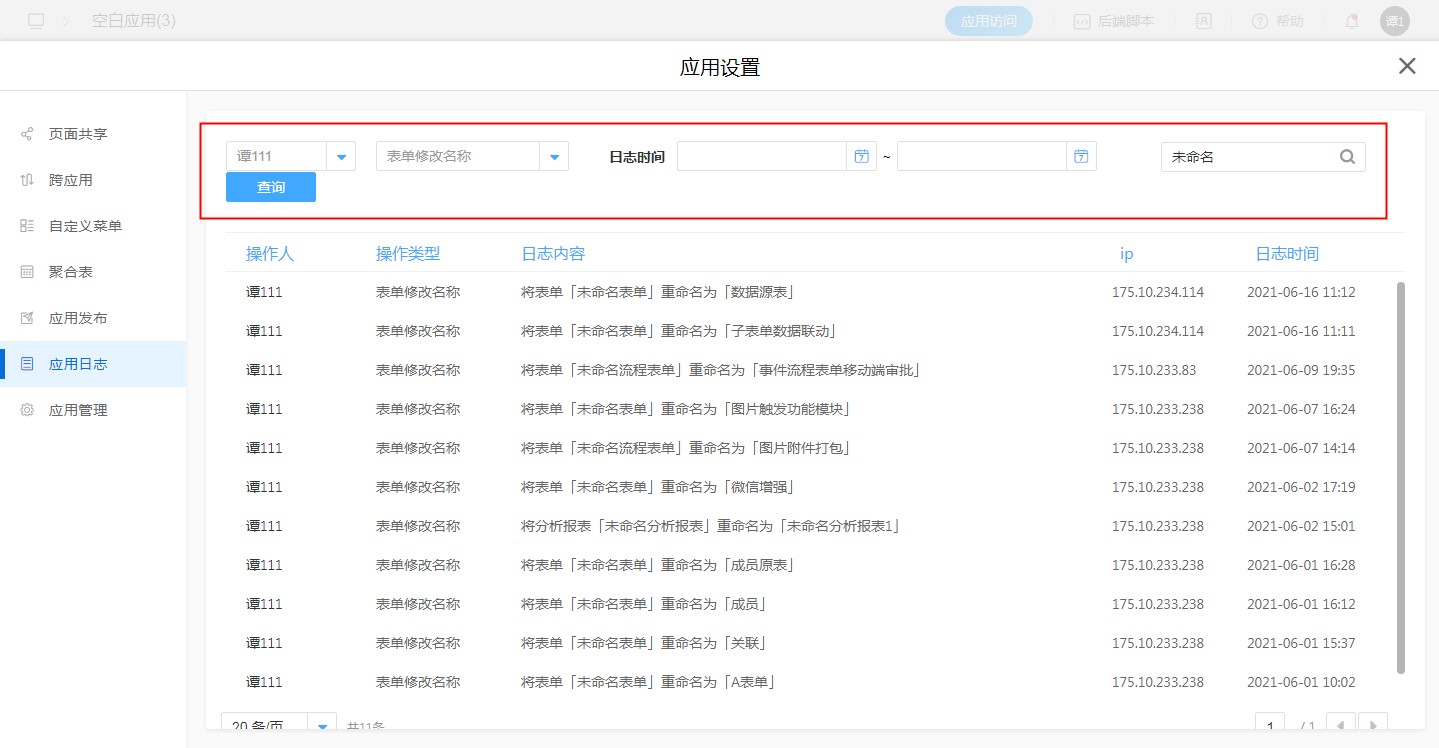Image resolution: width=1439 pixels, height=748 pixels.
Task: Click the 应用访问 button in header
Action: pyautogui.click(x=988, y=21)
